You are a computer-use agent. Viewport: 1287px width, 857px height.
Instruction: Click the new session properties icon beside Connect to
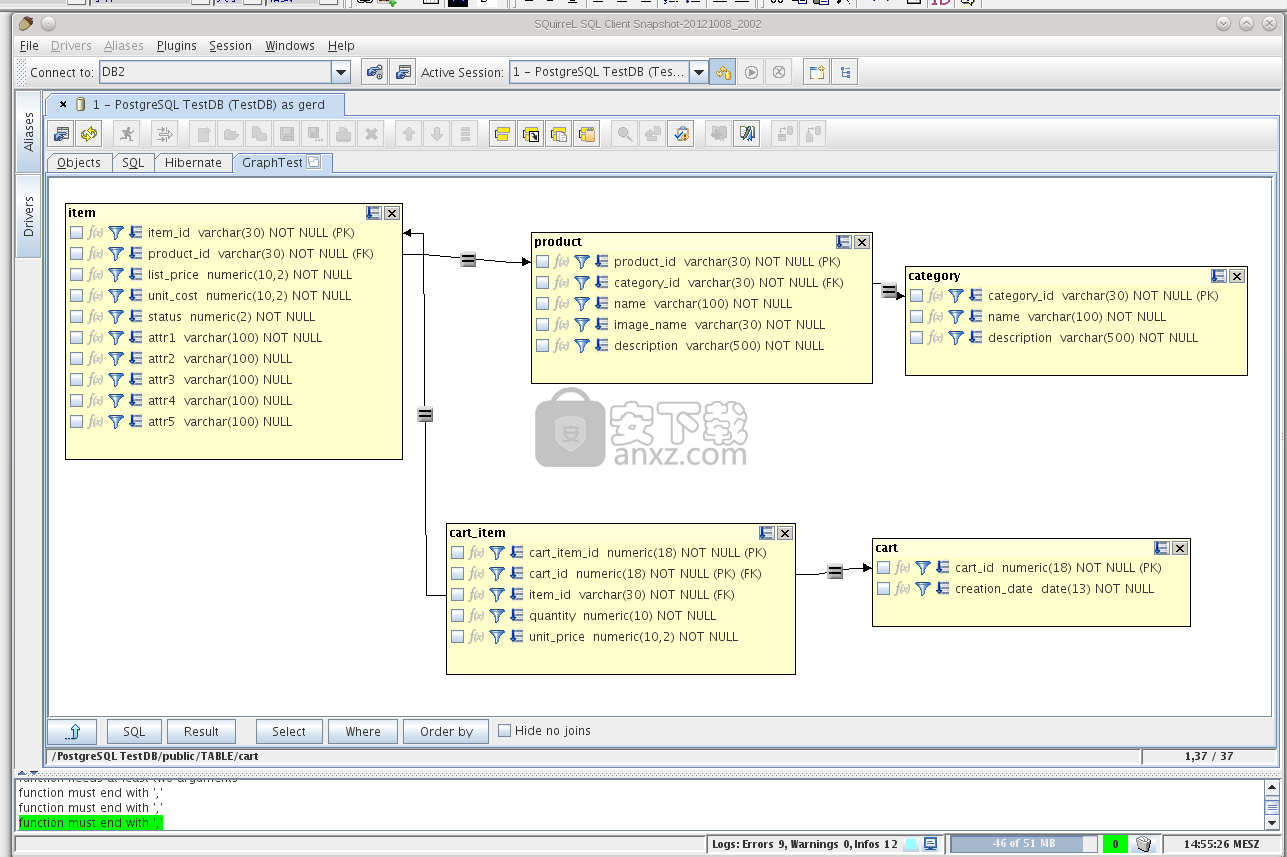pyautogui.click(x=374, y=72)
